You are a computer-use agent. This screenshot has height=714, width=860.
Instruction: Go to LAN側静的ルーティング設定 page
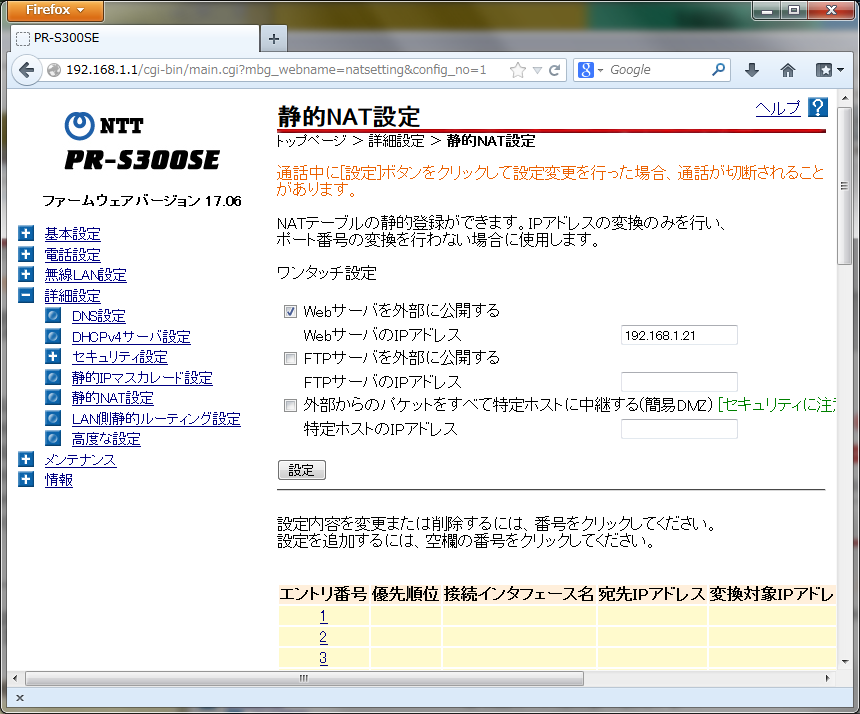coord(156,419)
